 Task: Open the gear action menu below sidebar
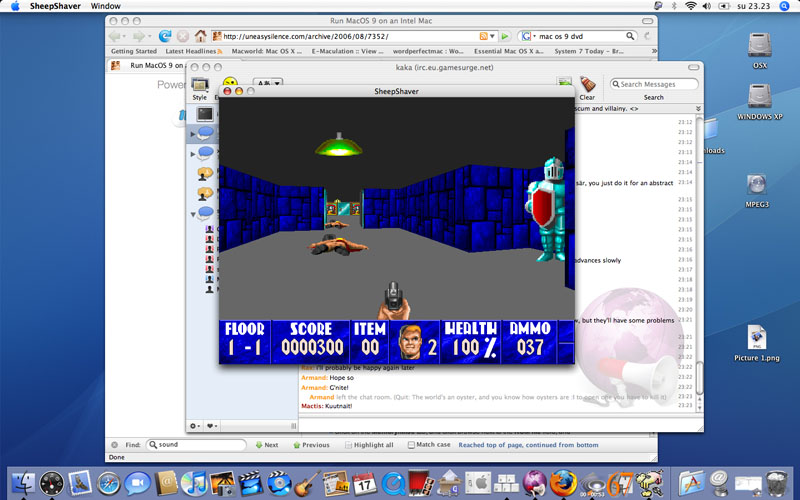(x=195, y=426)
